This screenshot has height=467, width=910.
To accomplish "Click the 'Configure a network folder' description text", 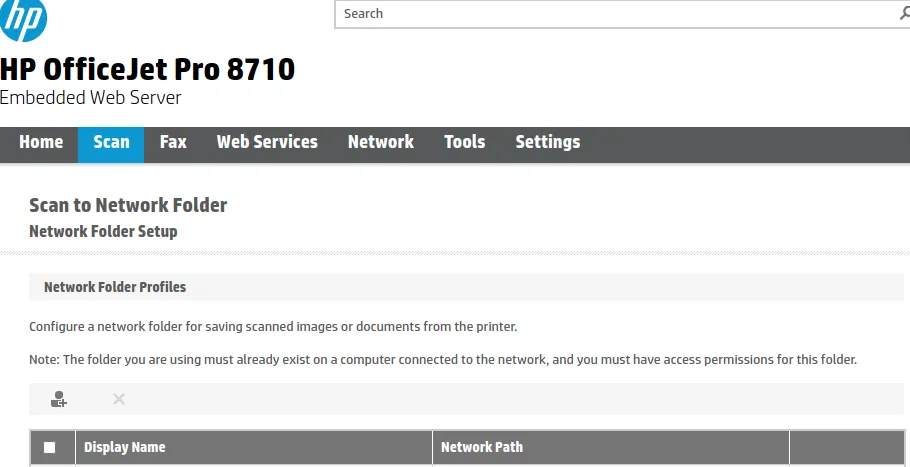I will (273, 327).
